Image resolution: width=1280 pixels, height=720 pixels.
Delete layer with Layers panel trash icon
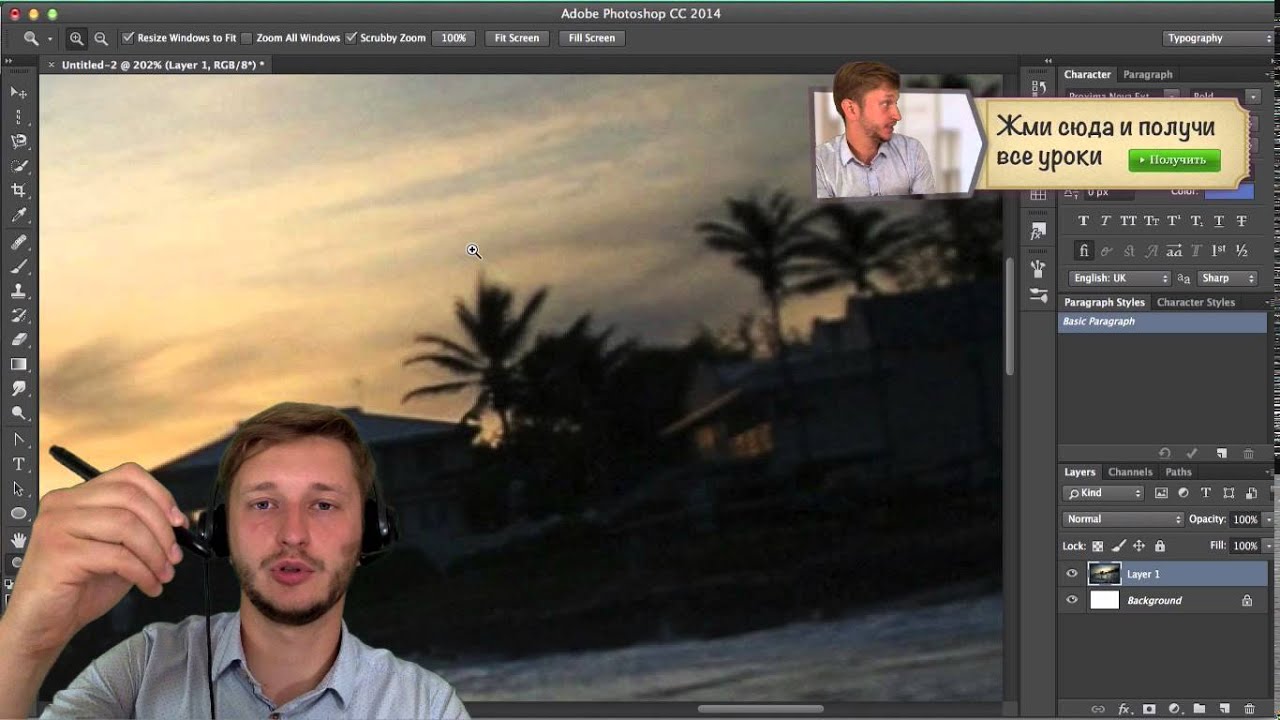1249,708
